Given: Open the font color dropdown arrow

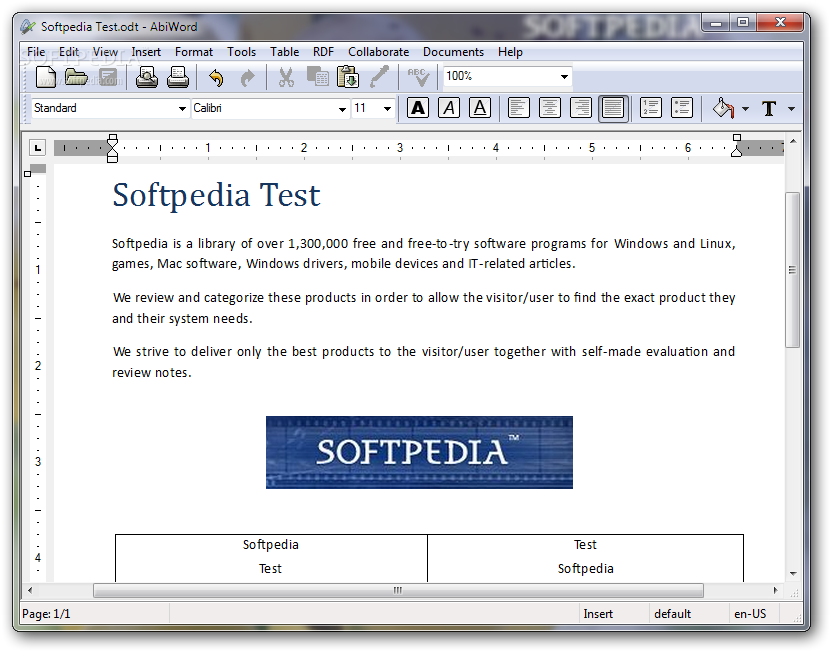Looking at the screenshot, I should point(791,109).
